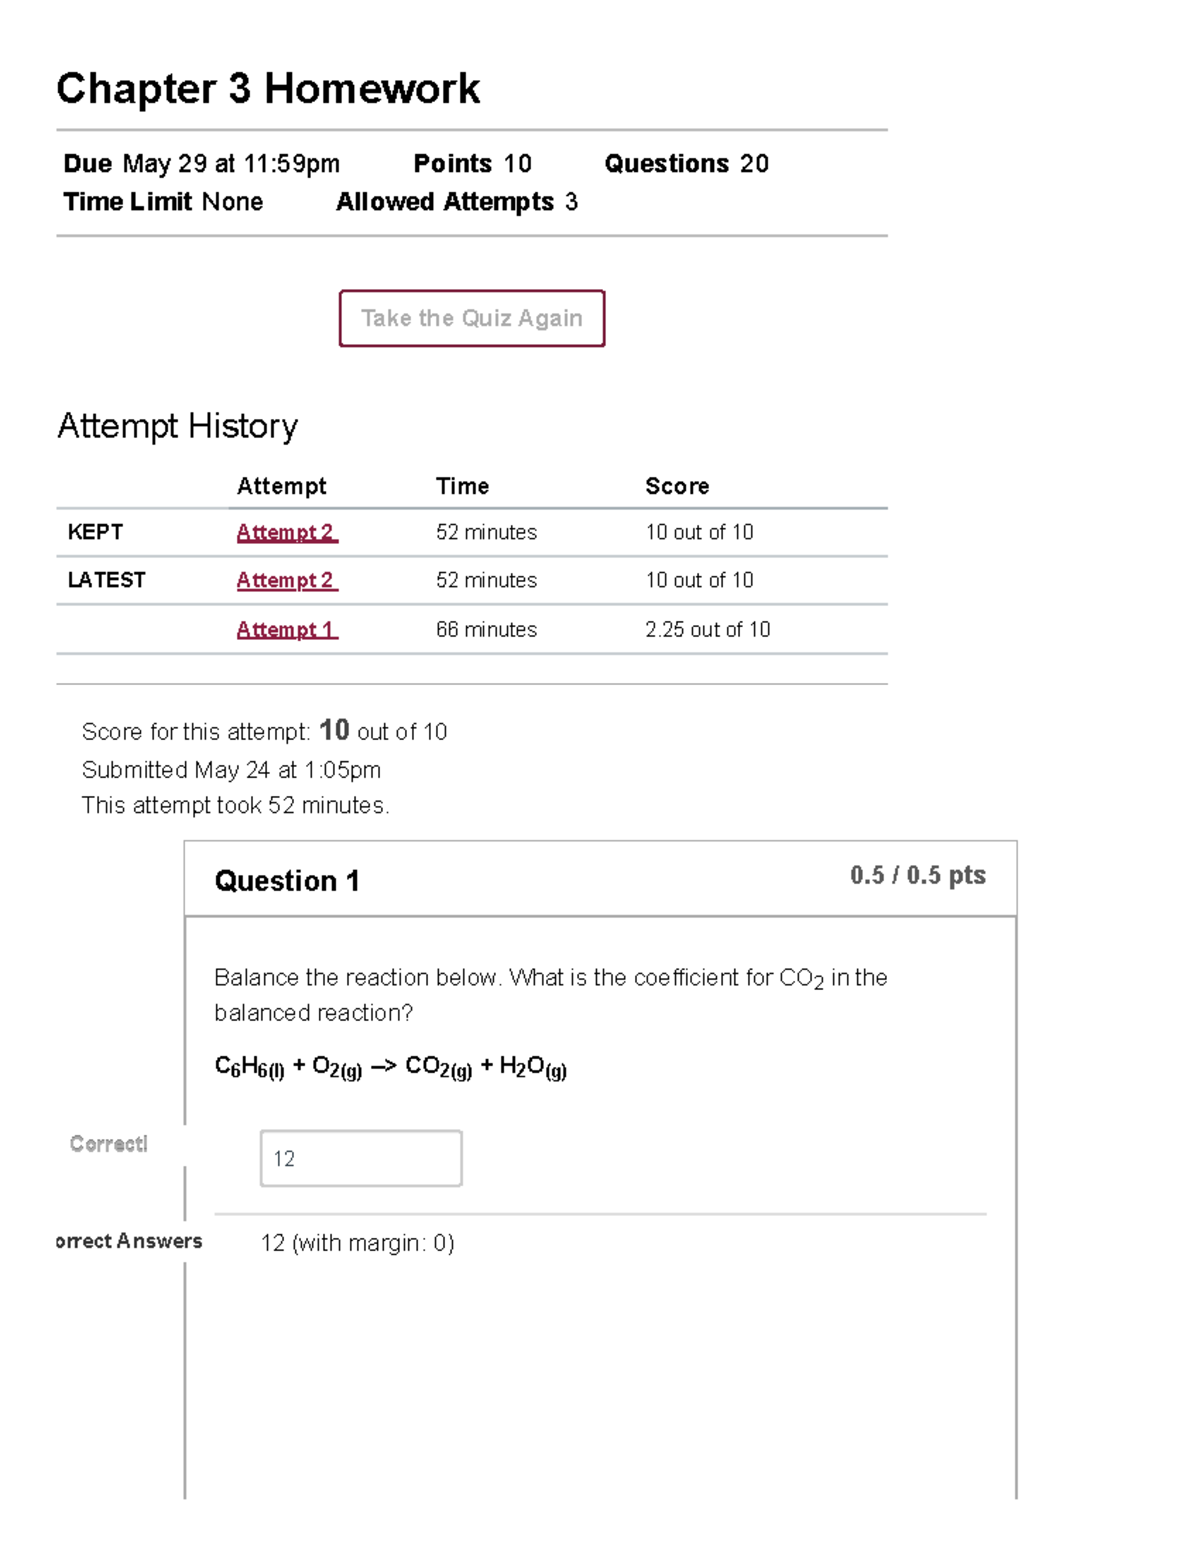Open the KEPT Attempt 2 link

point(286,532)
